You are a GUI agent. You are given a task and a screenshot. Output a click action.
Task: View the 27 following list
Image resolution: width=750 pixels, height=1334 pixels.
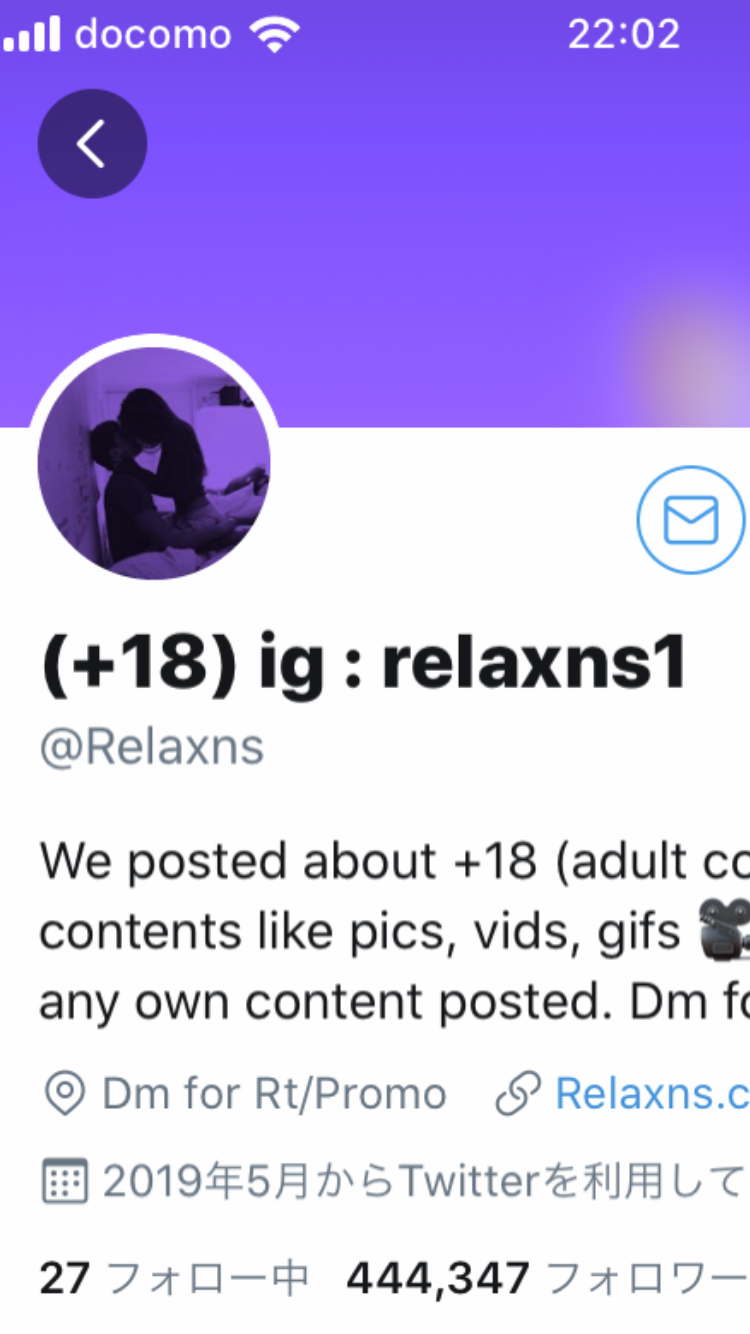tap(174, 1277)
